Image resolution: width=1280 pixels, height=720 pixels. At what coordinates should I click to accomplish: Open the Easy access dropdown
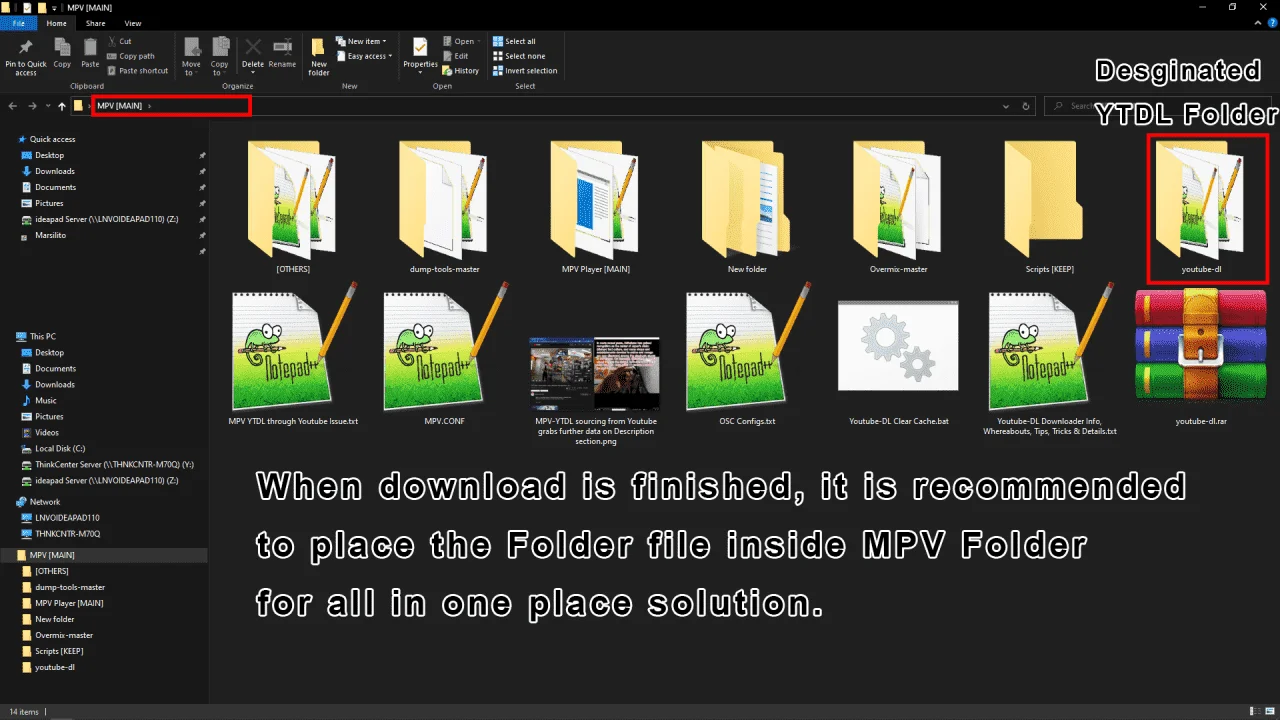pos(365,56)
